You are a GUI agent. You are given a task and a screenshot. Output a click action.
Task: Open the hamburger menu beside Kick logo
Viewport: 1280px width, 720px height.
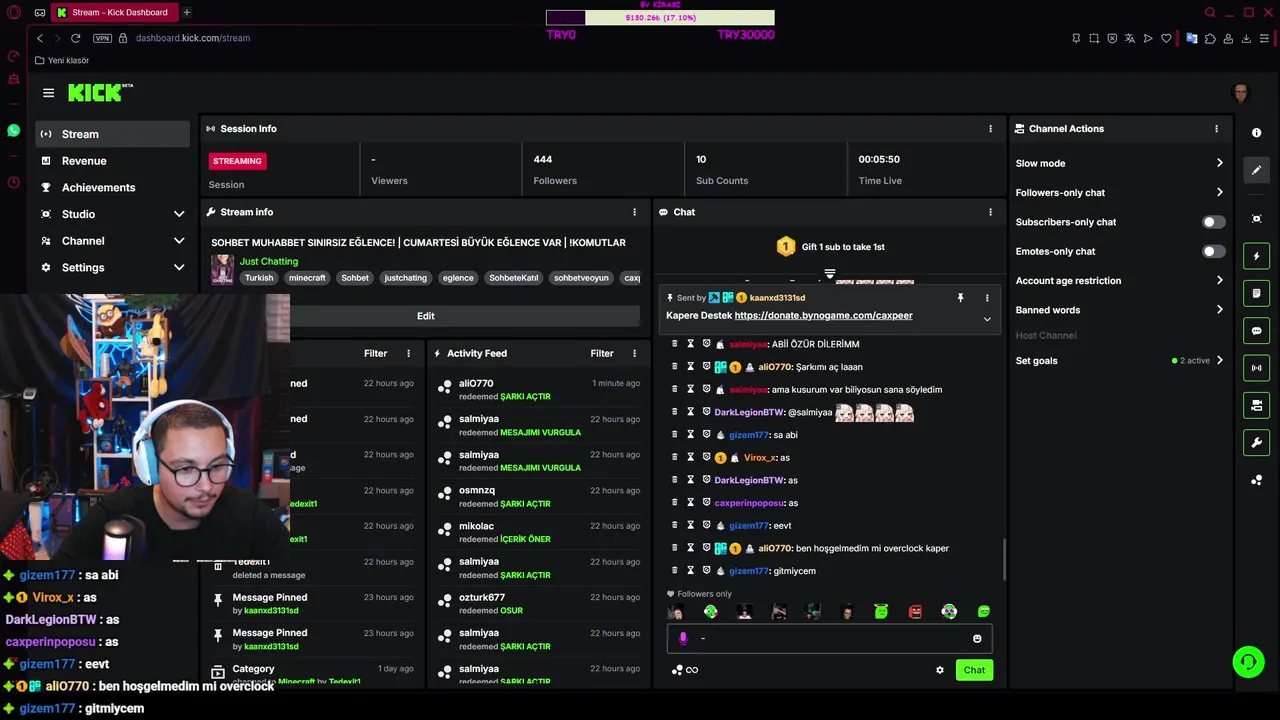point(48,93)
